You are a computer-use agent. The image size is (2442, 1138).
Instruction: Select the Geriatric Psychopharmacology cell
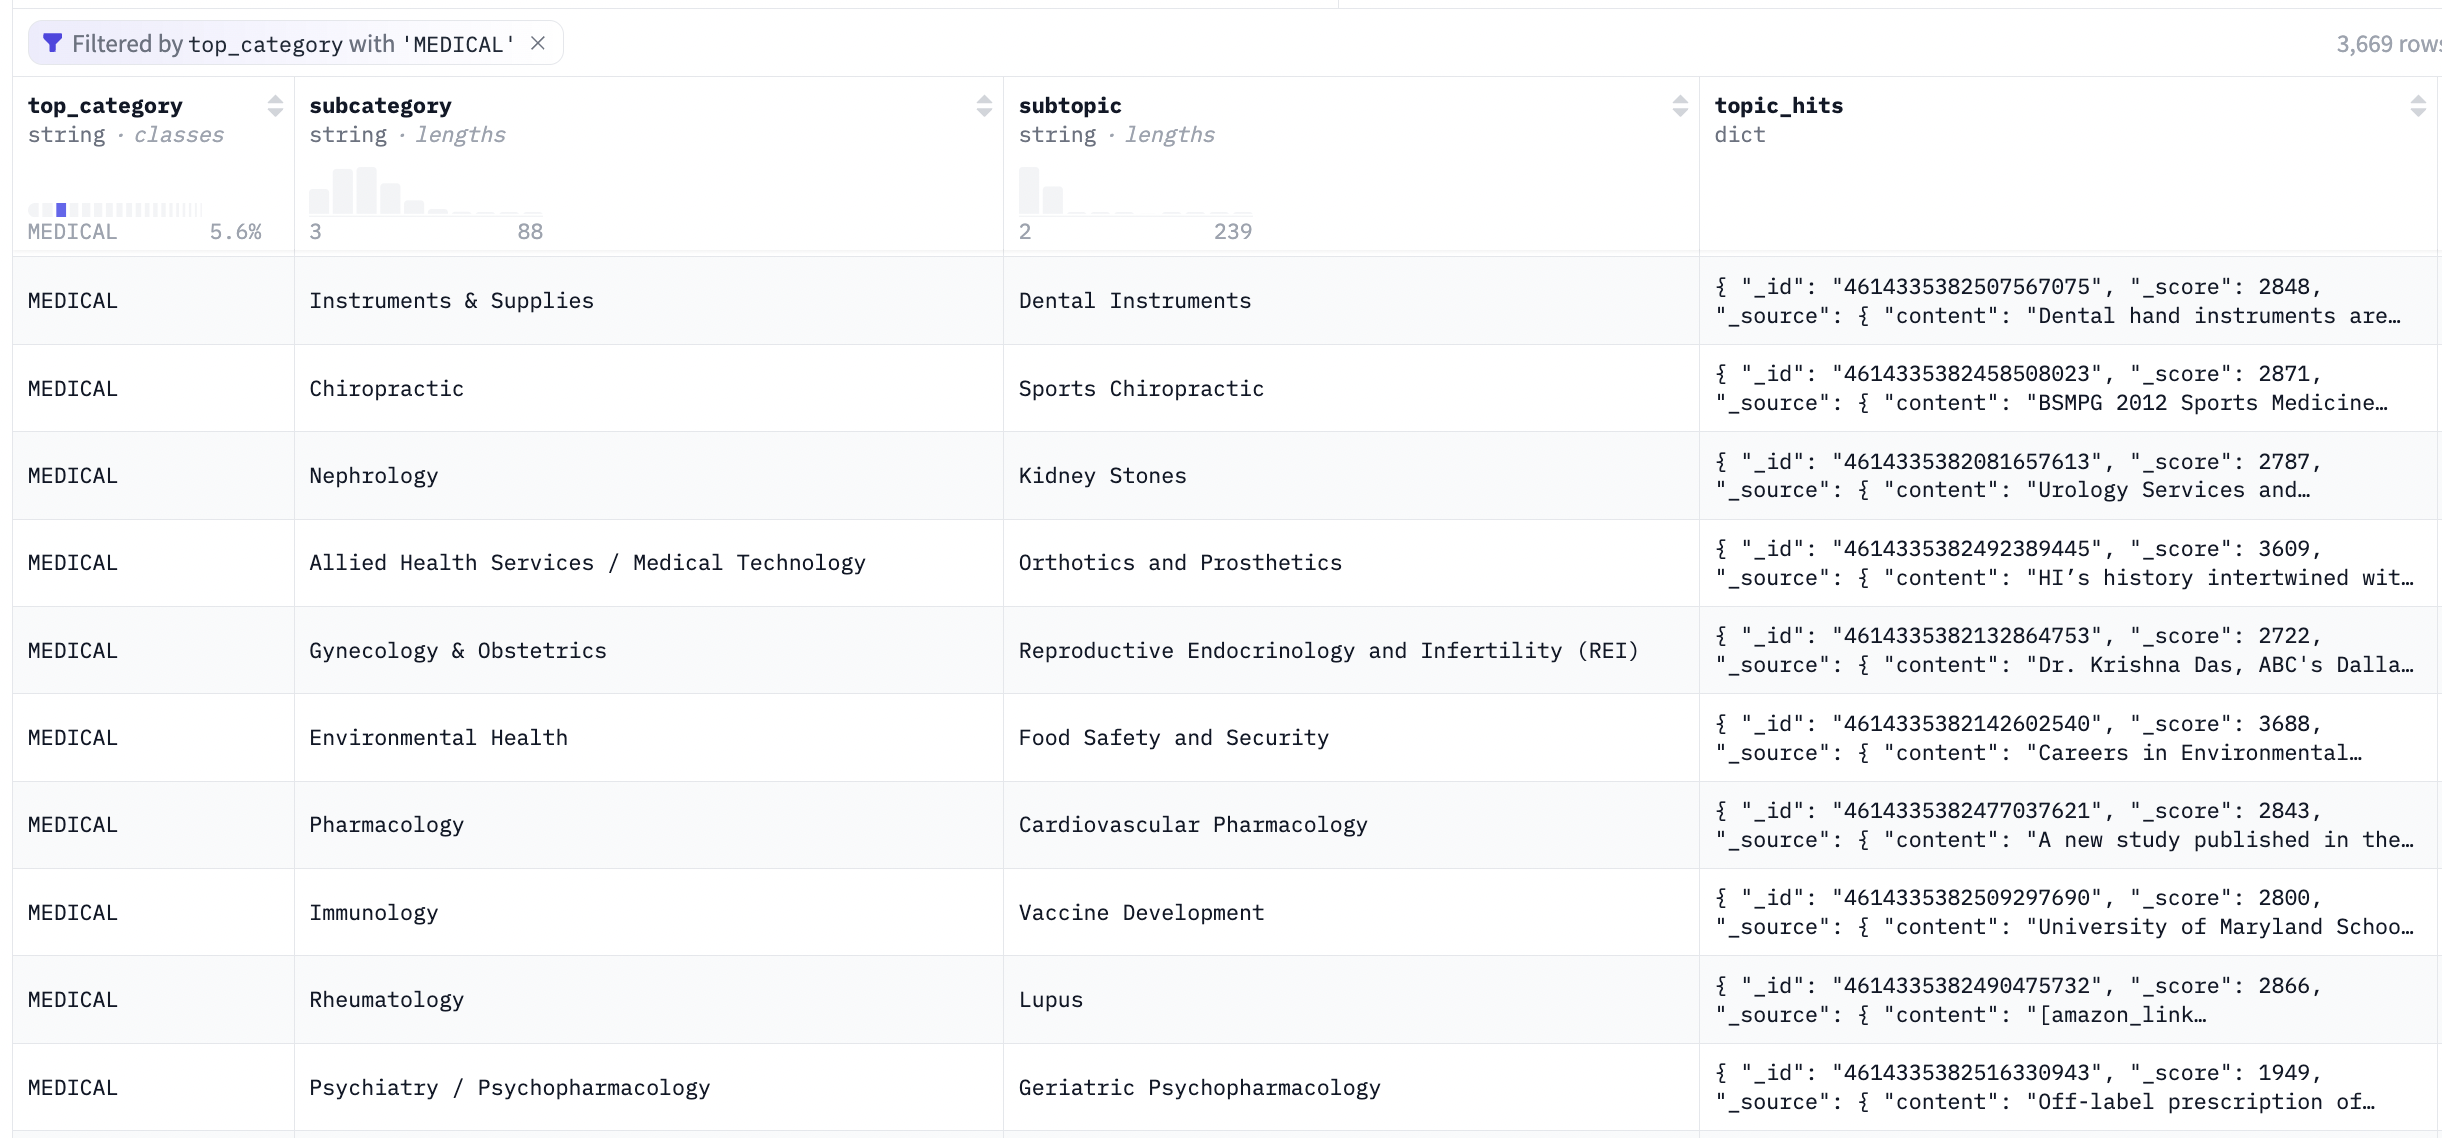(x=1199, y=1088)
